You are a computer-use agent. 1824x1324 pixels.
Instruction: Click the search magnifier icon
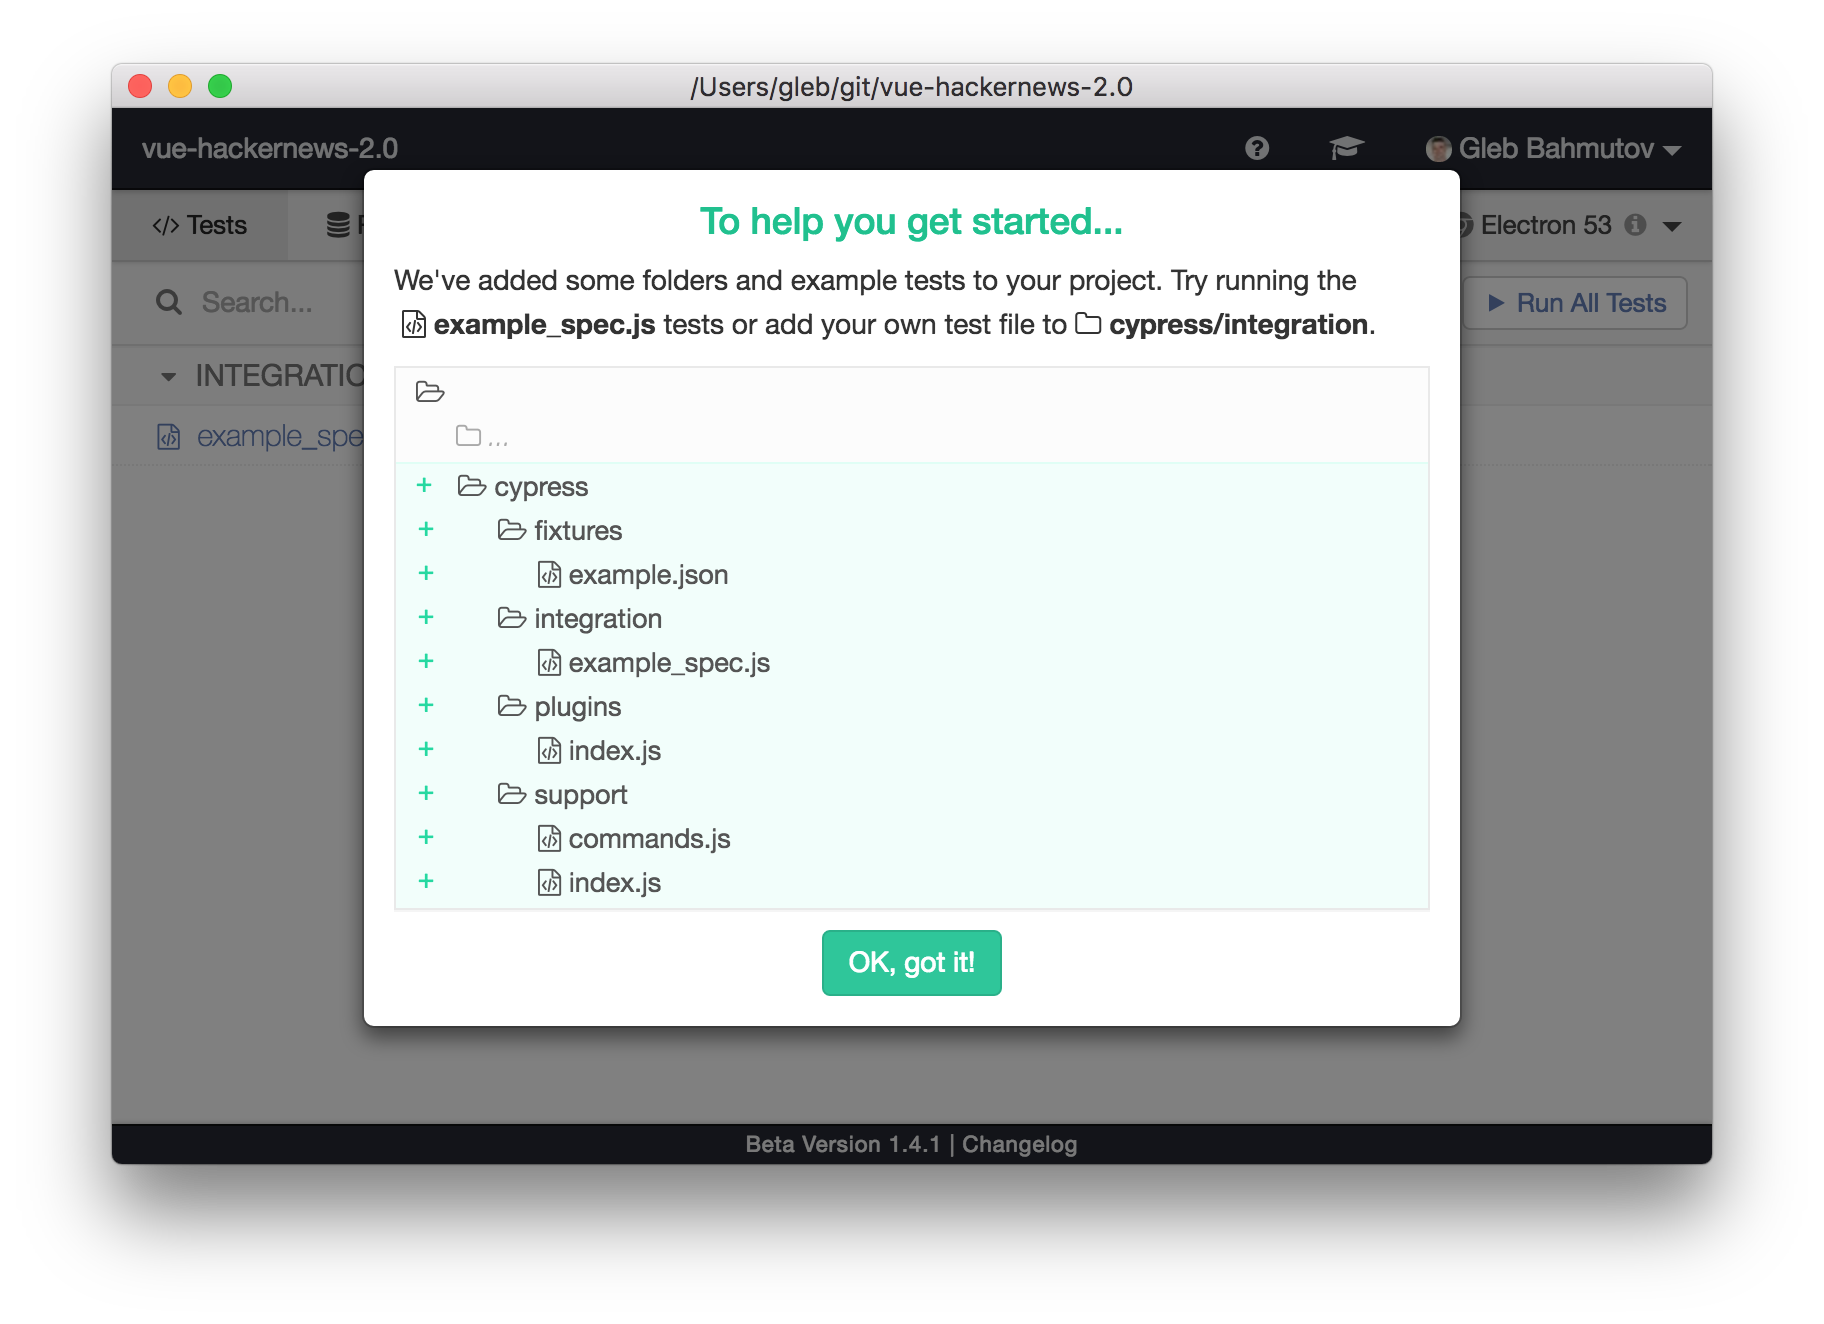pyautogui.click(x=169, y=302)
